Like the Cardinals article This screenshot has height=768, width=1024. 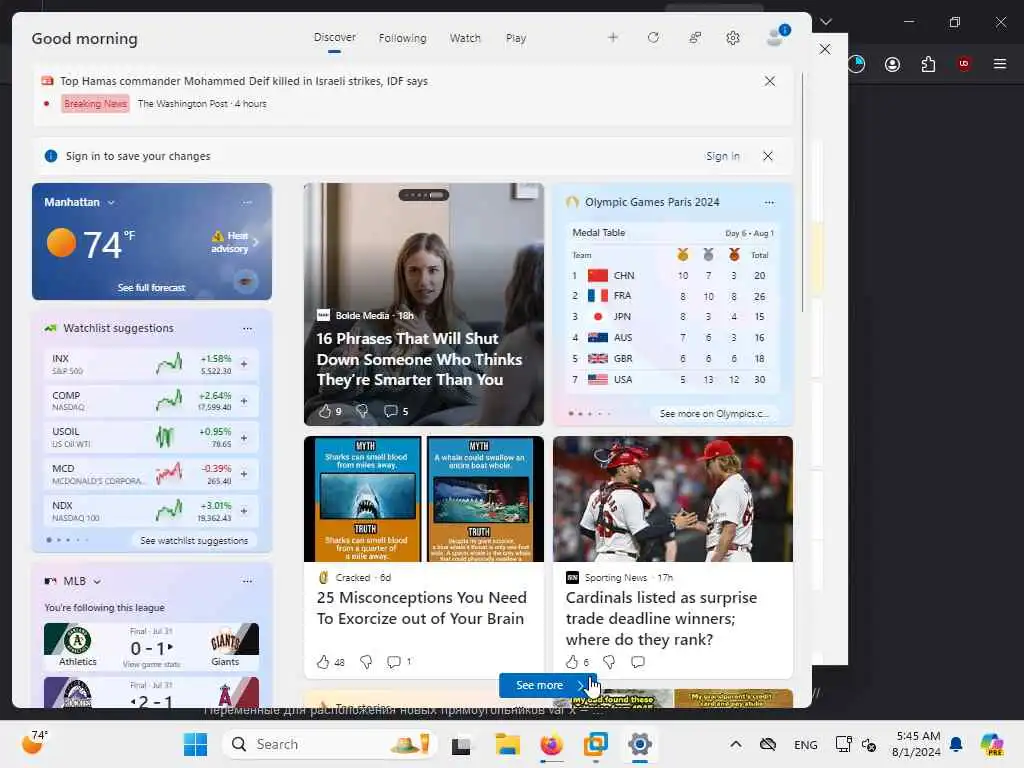point(572,662)
